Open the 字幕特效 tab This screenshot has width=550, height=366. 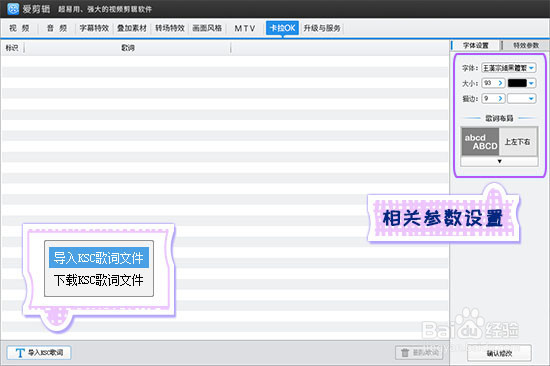(x=94, y=28)
